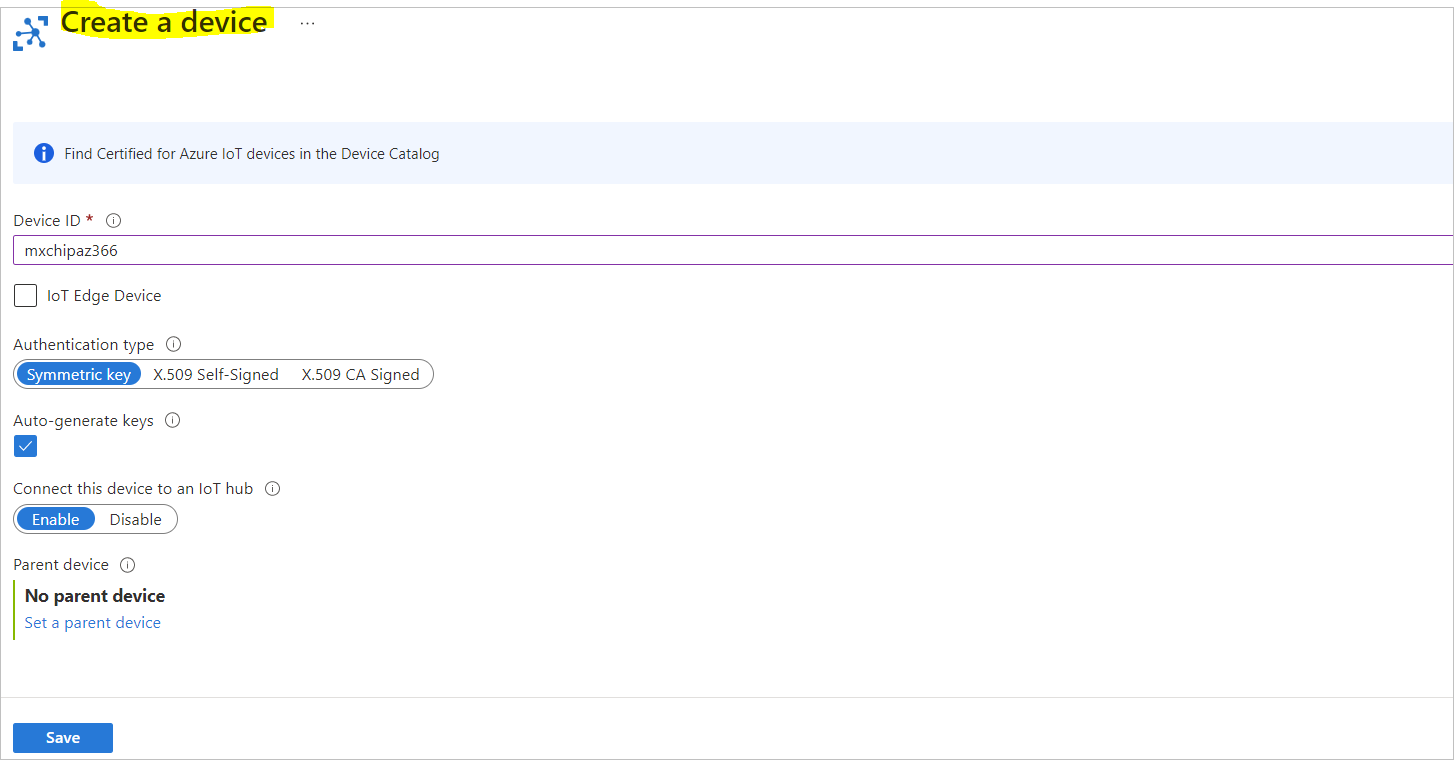This screenshot has width=1454, height=760.
Task: Select Symmetric key authentication
Action: point(79,375)
